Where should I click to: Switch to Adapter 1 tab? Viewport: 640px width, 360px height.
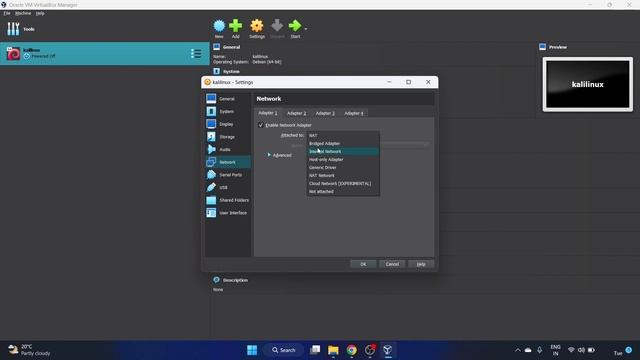coord(268,113)
